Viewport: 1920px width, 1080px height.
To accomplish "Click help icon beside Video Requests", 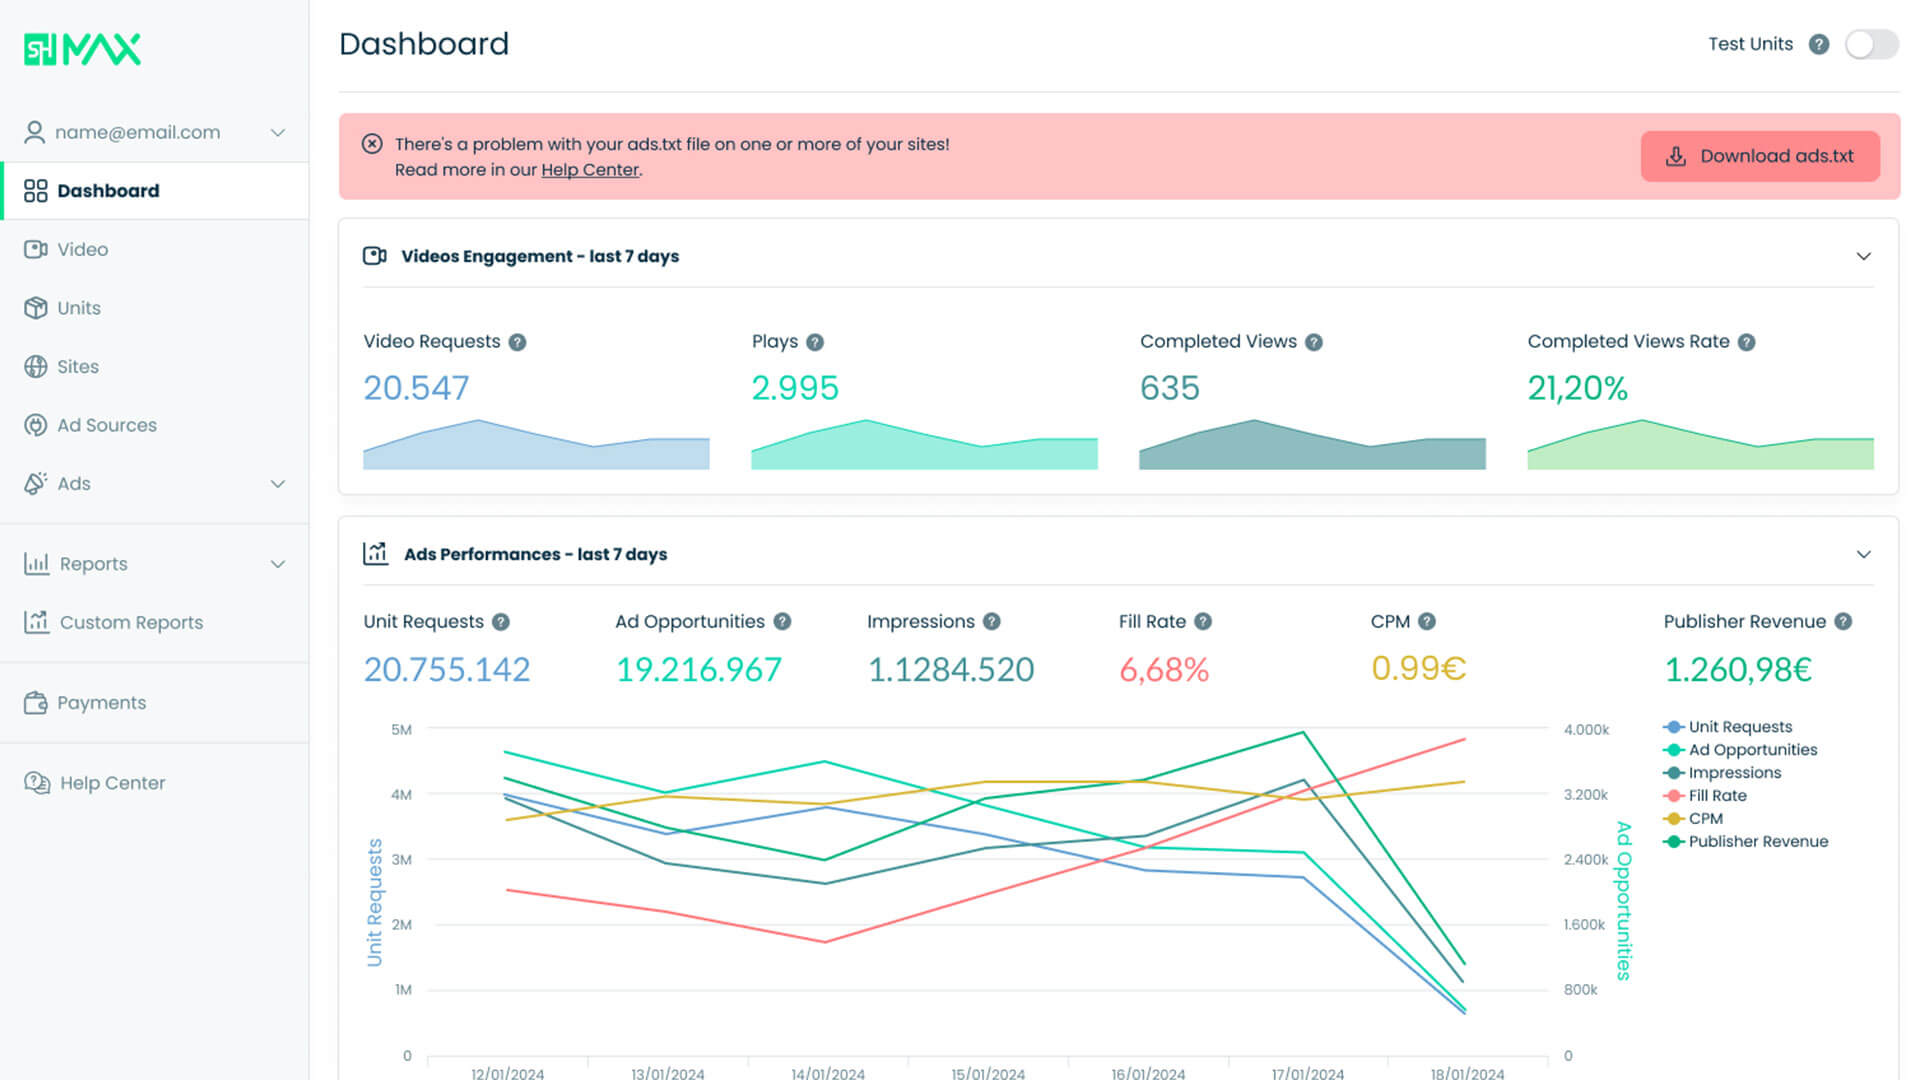I will (x=517, y=342).
